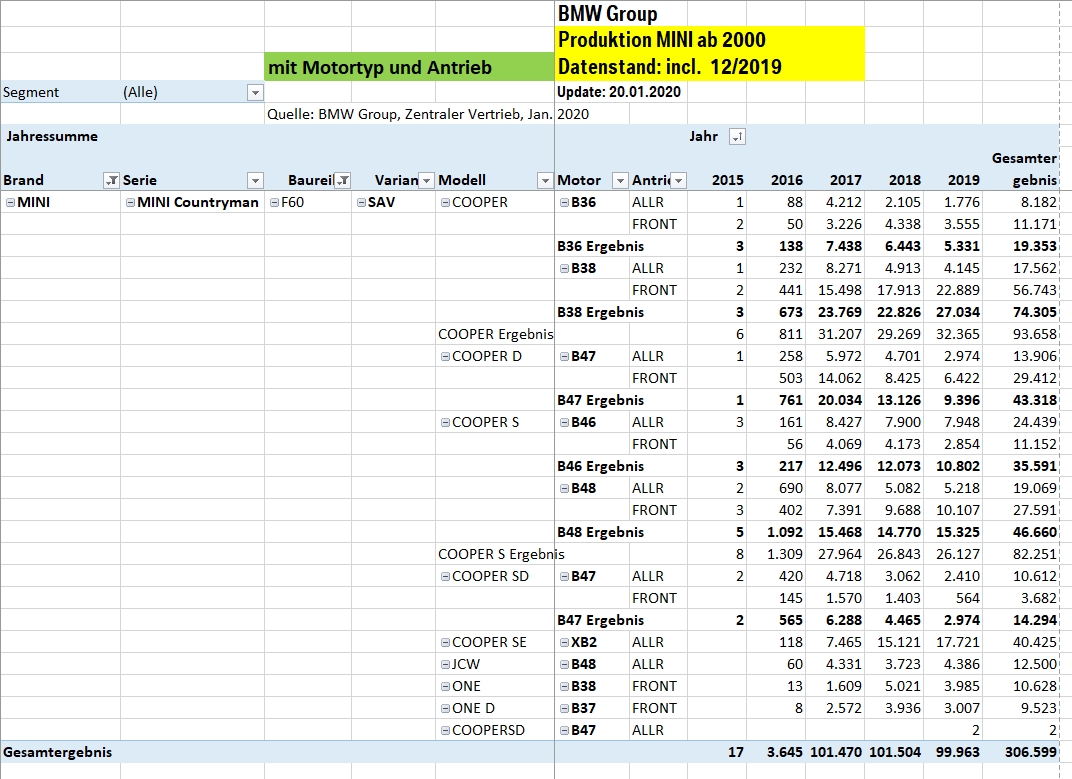Image resolution: width=1072 pixels, height=779 pixels.
Task: Open the Segment (Alle) filter dropdown
Action: (x=255, y=92)
